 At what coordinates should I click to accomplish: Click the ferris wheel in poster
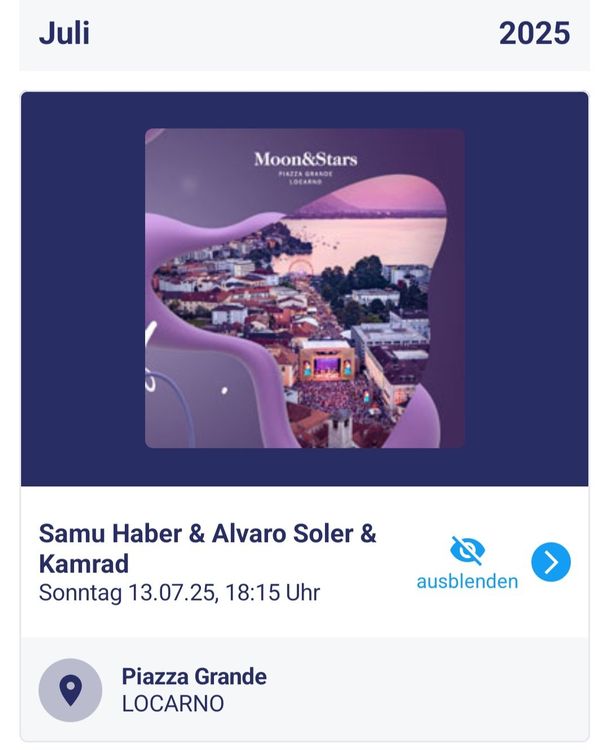click(300, 270)
